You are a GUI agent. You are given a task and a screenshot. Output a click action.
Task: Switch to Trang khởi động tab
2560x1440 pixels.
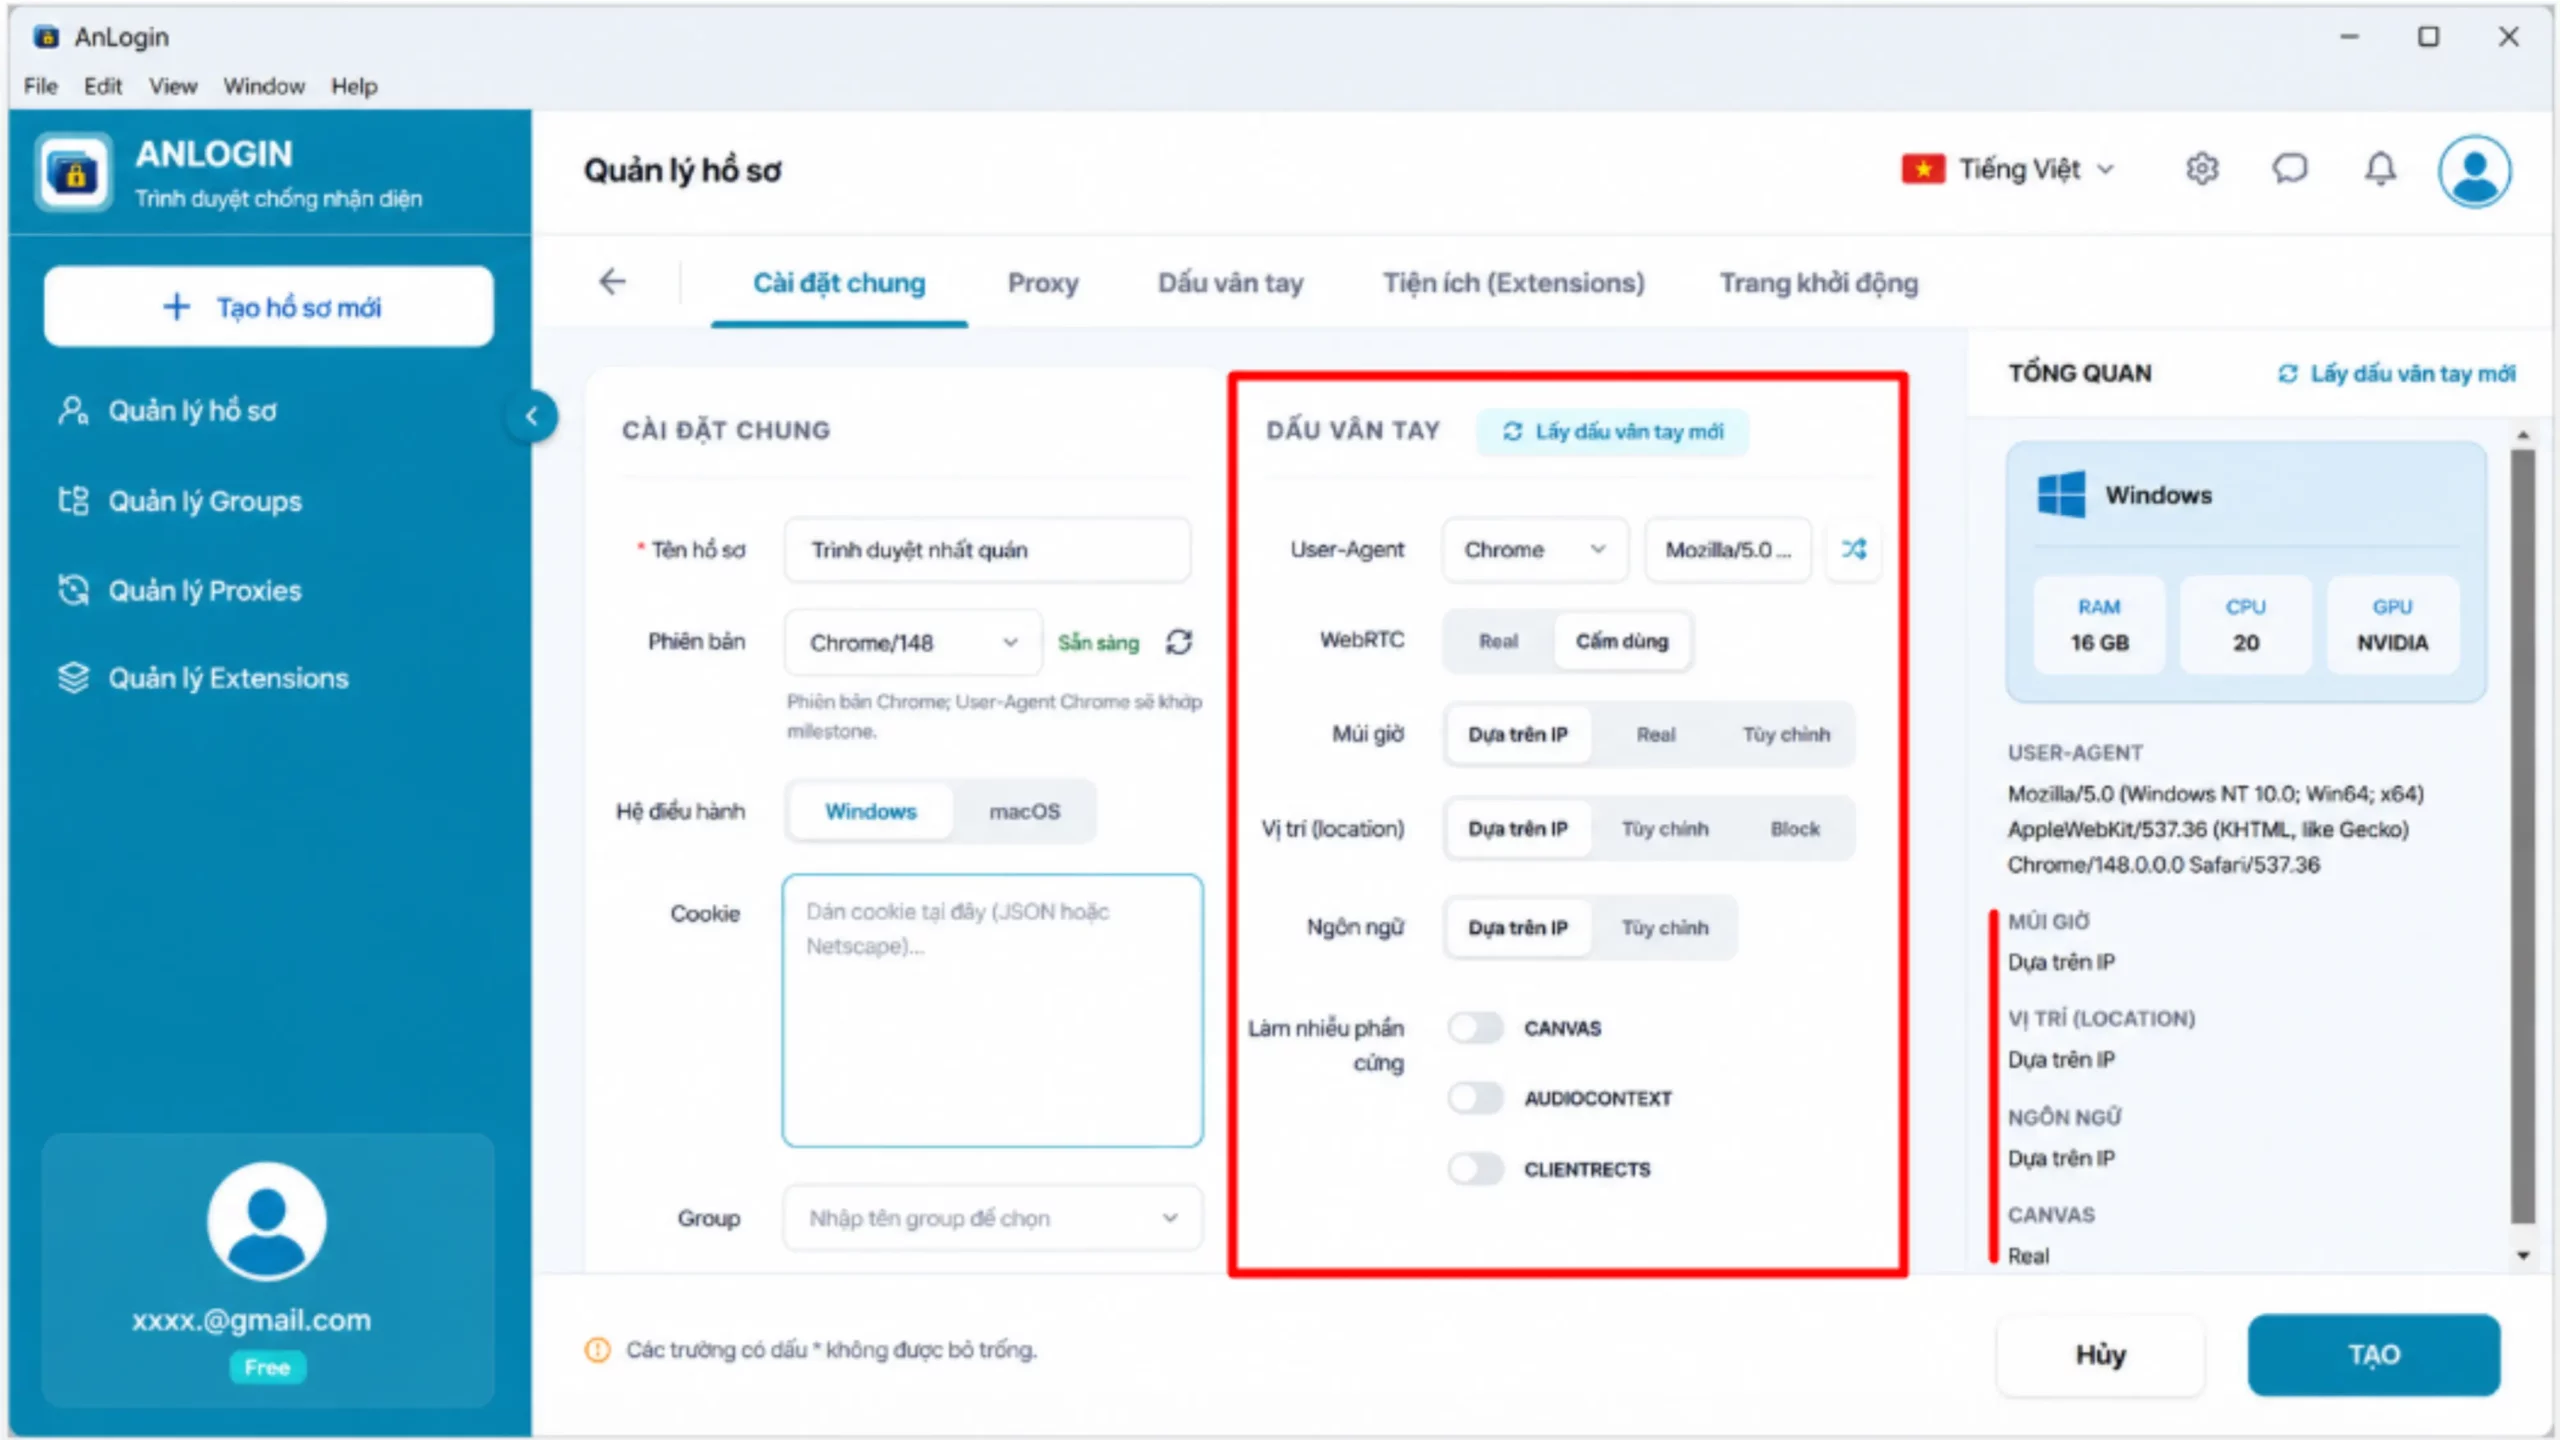(x=1819, y=283)
